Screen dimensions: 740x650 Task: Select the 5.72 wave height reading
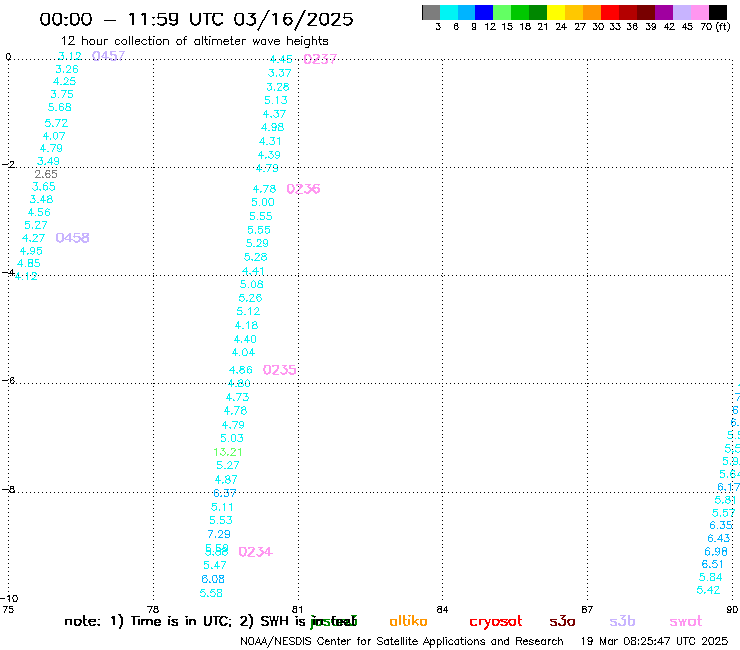tap(56, 123)
